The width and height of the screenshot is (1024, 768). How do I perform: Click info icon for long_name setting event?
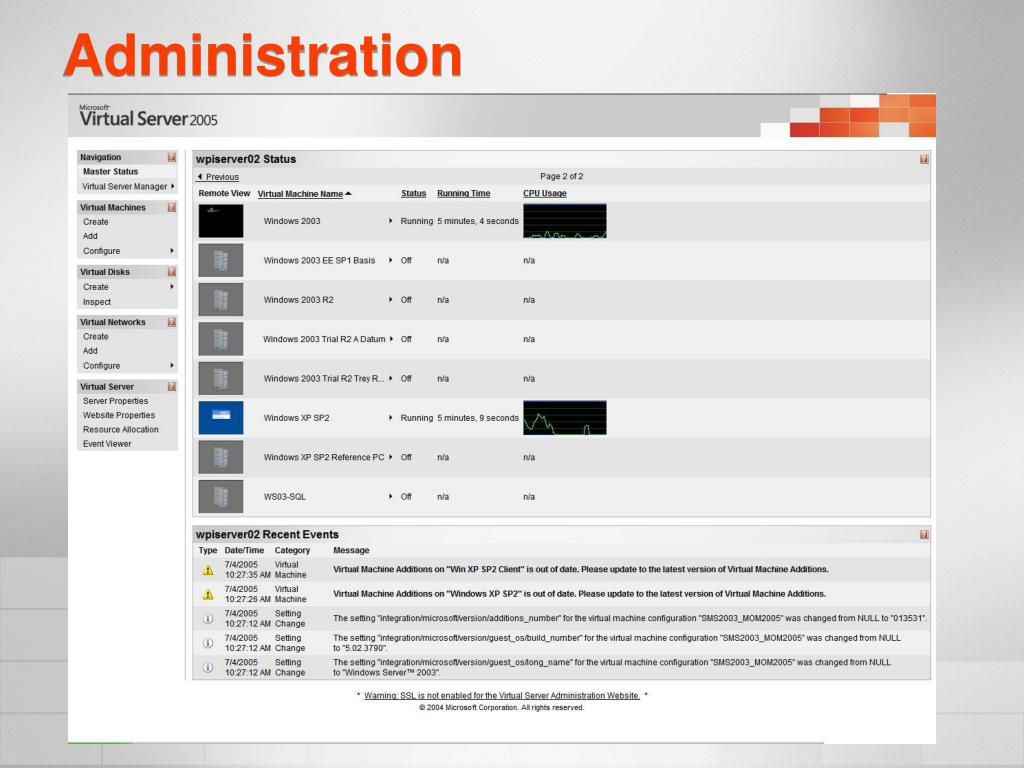point(208,667)
